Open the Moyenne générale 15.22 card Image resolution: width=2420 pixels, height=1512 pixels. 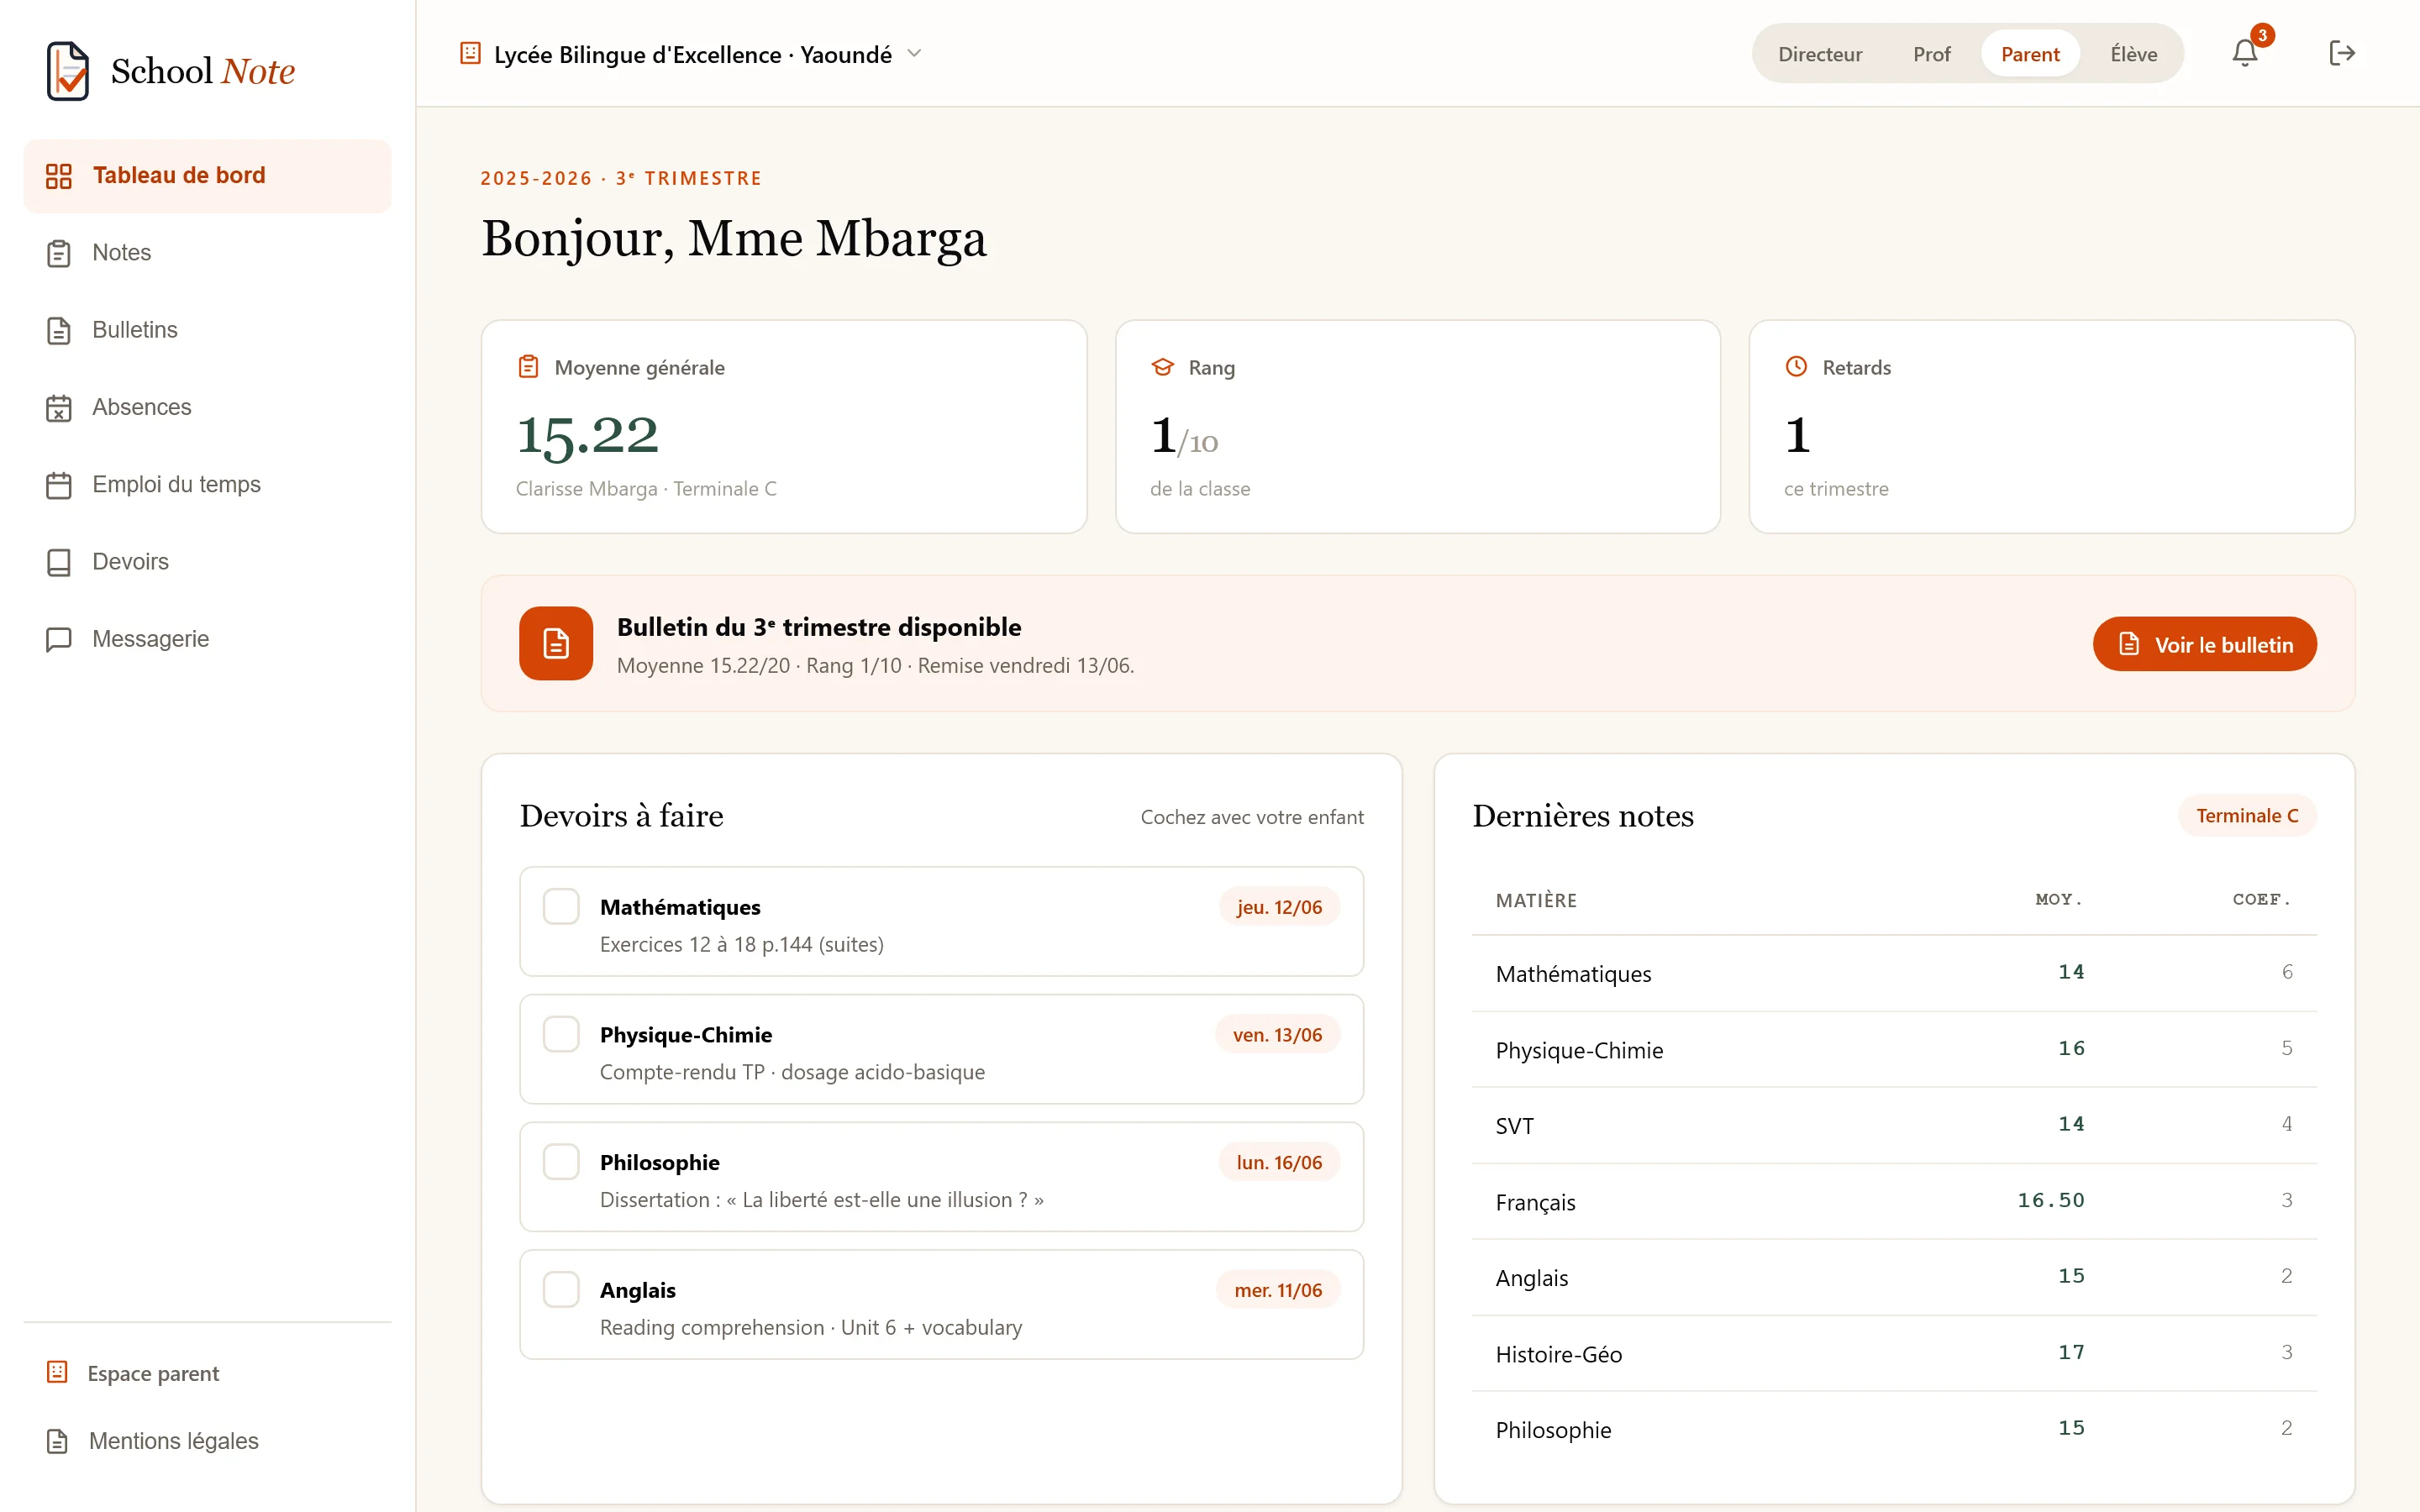coord(784,427)
